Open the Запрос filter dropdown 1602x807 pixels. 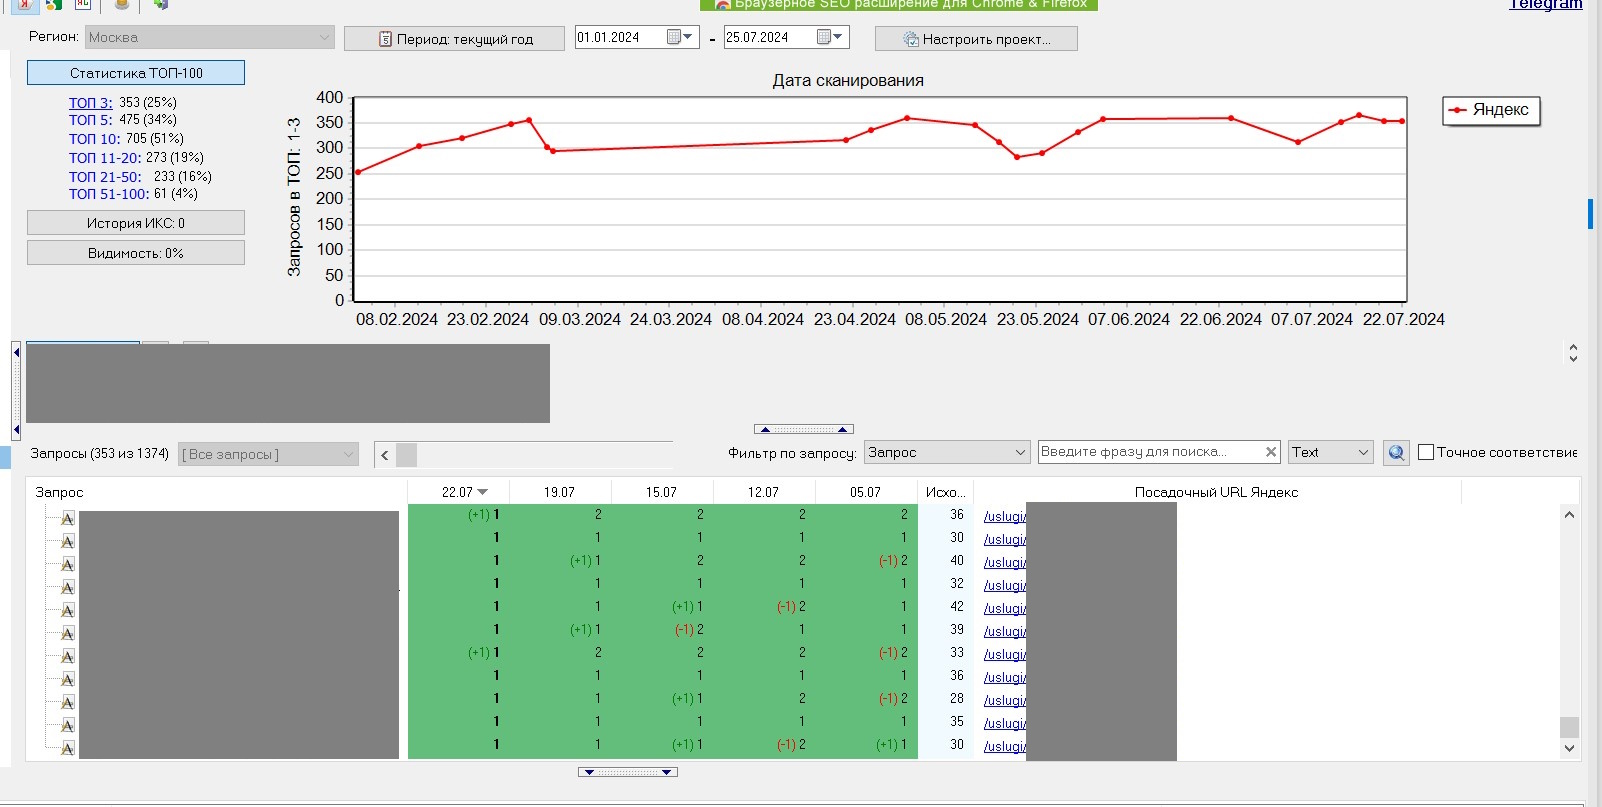(x=946, y=453)
